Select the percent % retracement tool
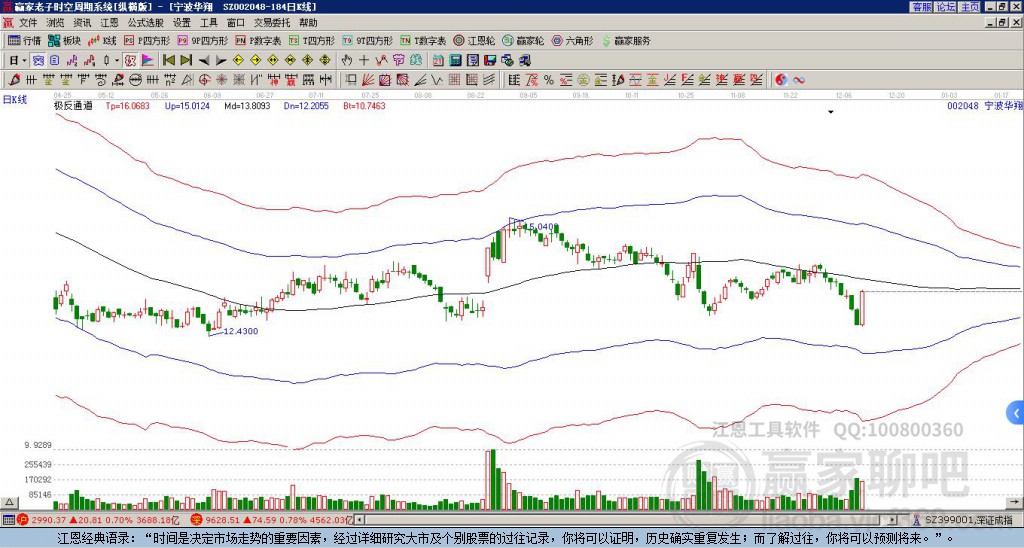The width and height of the screenshot is (1024, 548). tap(549, 80)
